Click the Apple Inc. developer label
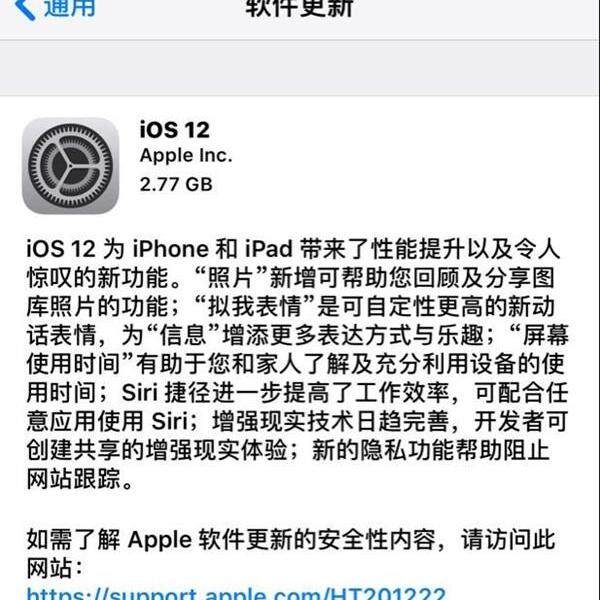 (186, 156)
